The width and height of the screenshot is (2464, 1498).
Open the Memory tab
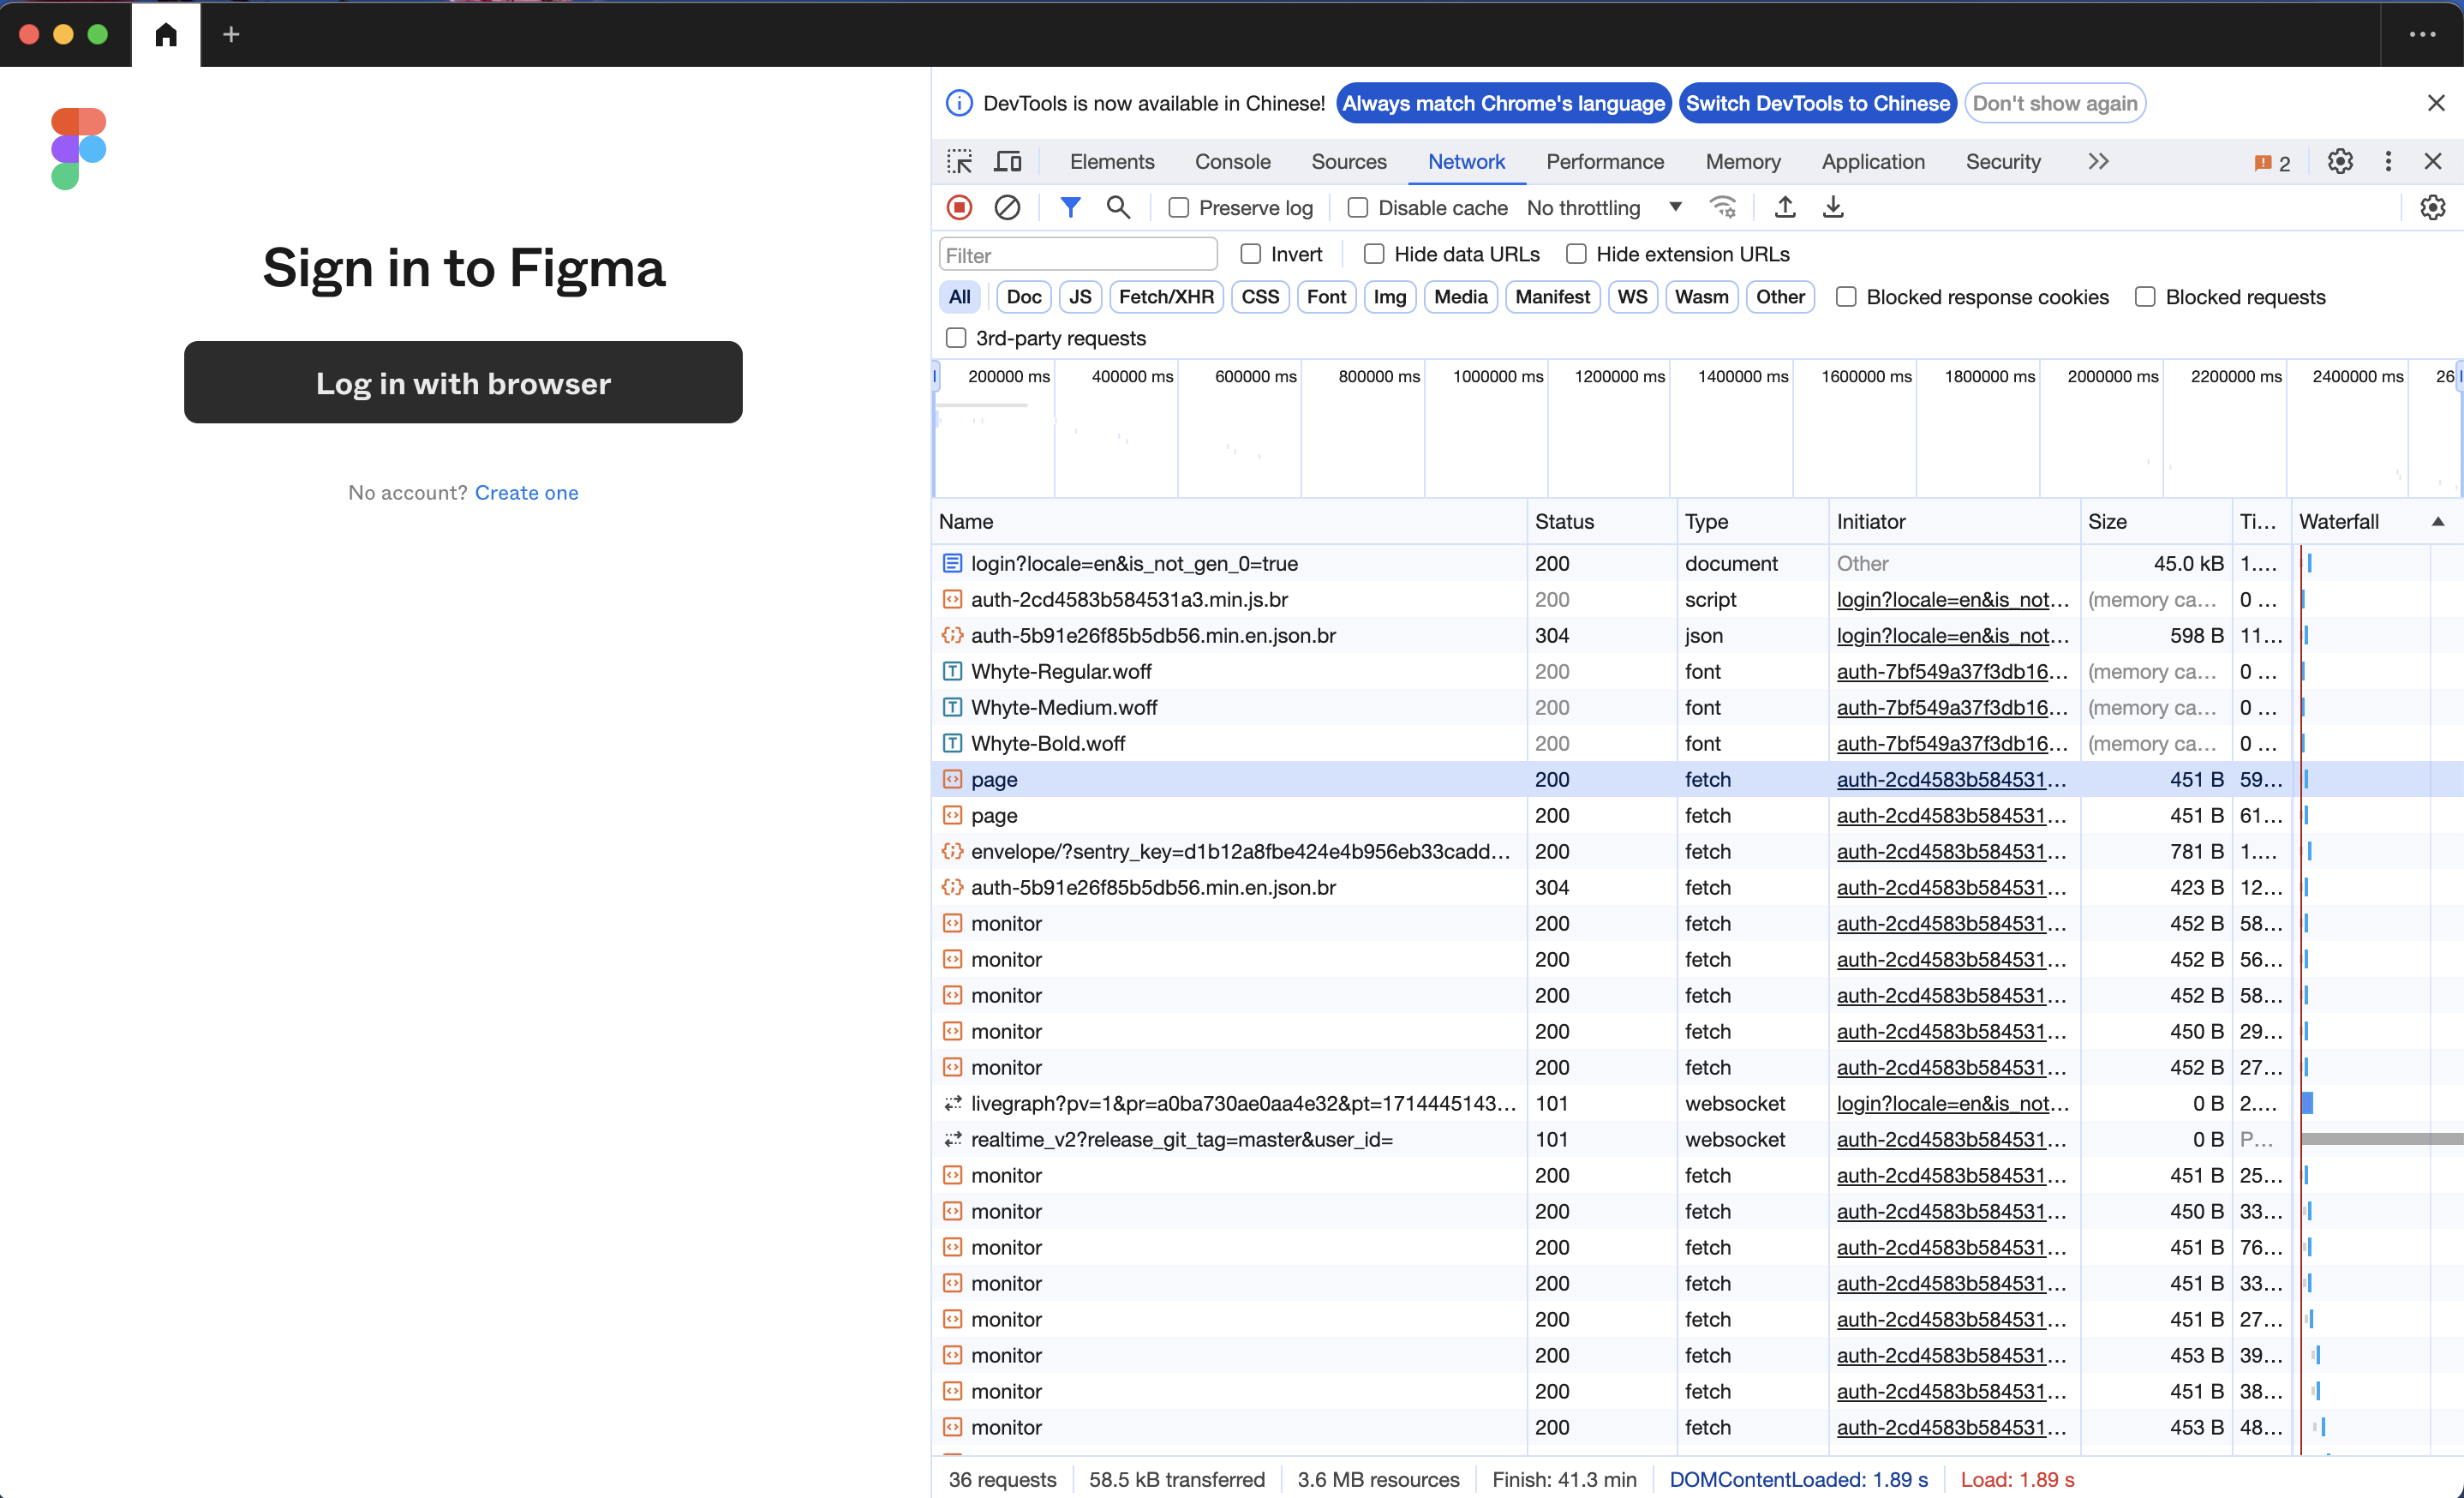(x=1742, y=162)
